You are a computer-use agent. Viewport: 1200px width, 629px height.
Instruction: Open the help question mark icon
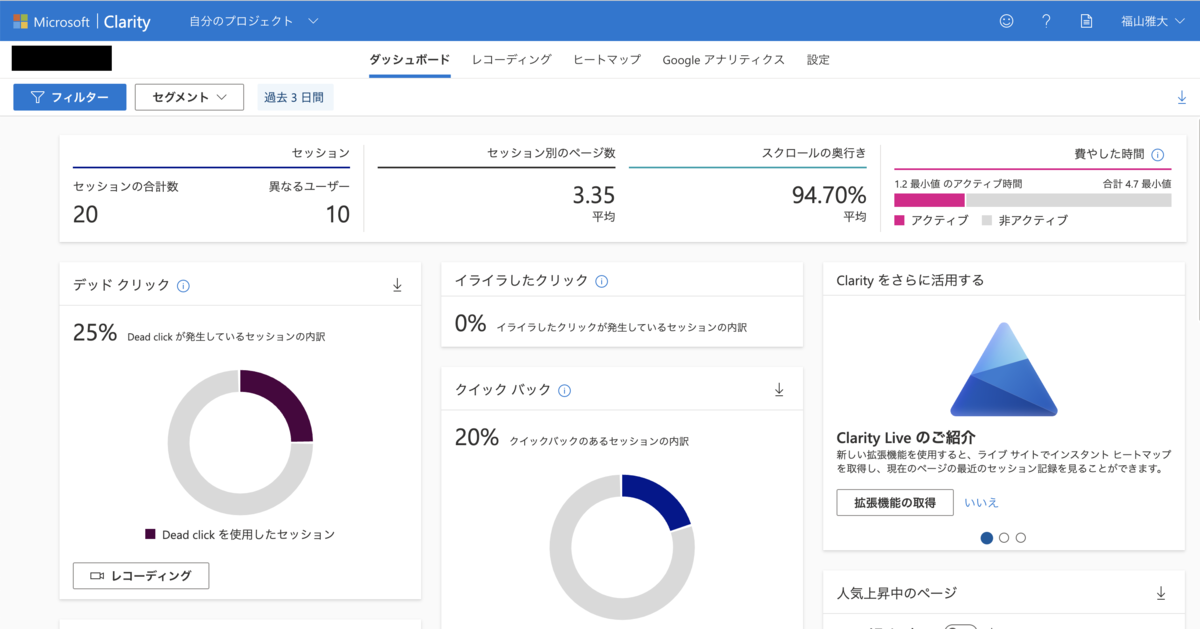tap(1046, 21)
